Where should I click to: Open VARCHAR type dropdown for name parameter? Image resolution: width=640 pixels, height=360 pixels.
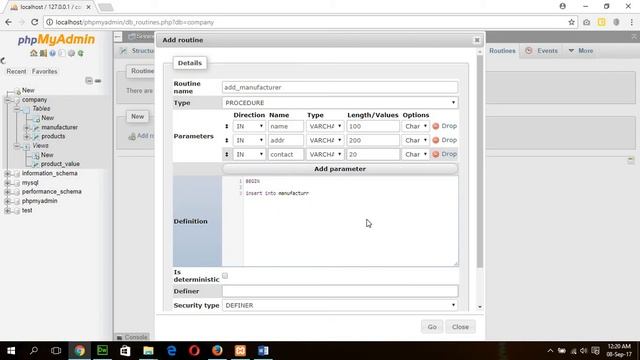[325, 127]
